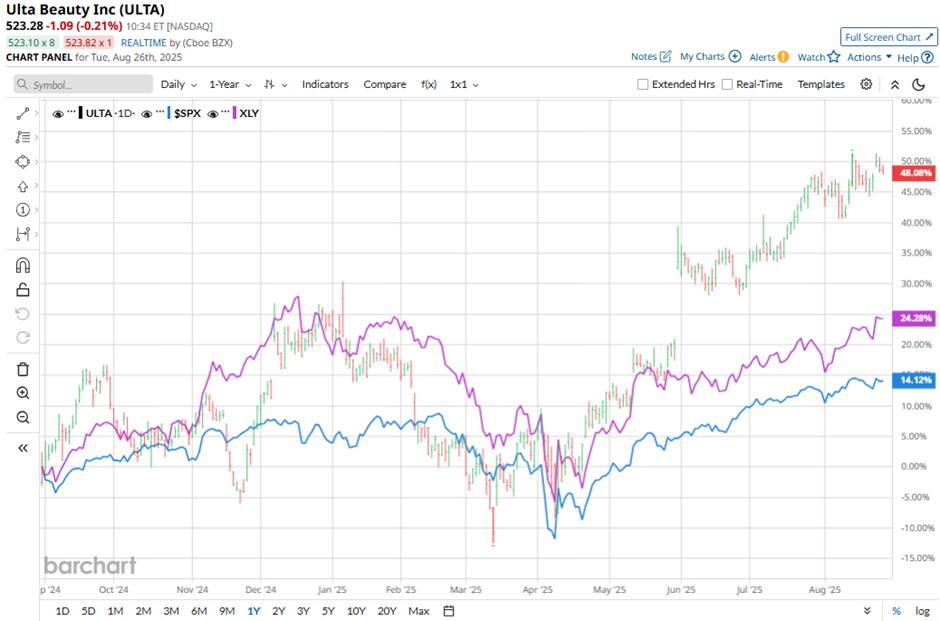Click the purple XLY color swatch
Screen dimensions: 940x621
[x=235, y=113]
